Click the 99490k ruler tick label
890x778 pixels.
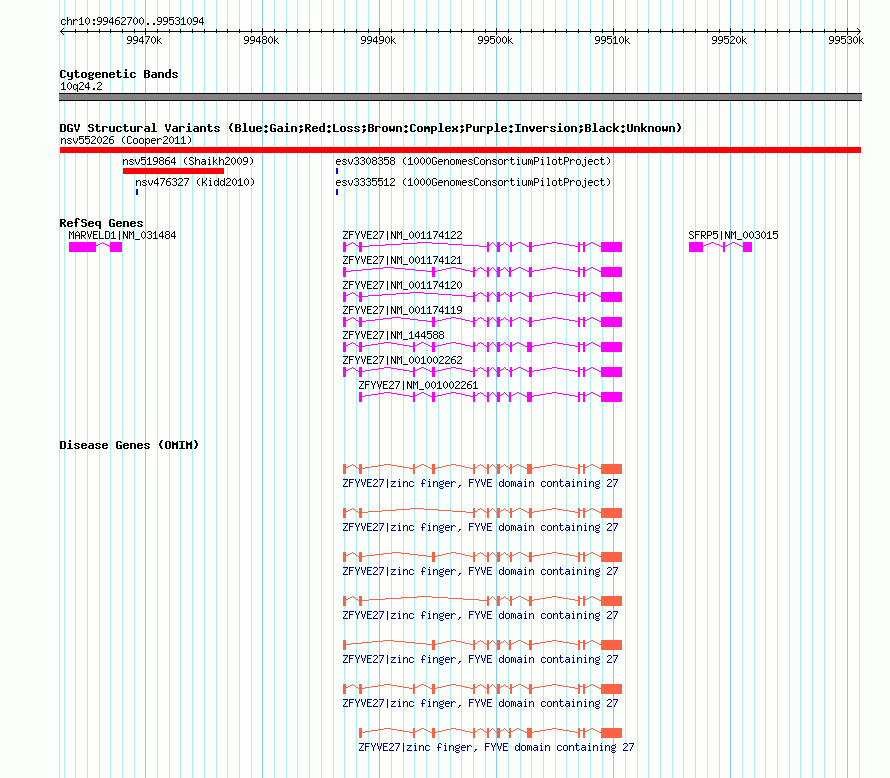point(378,40)
